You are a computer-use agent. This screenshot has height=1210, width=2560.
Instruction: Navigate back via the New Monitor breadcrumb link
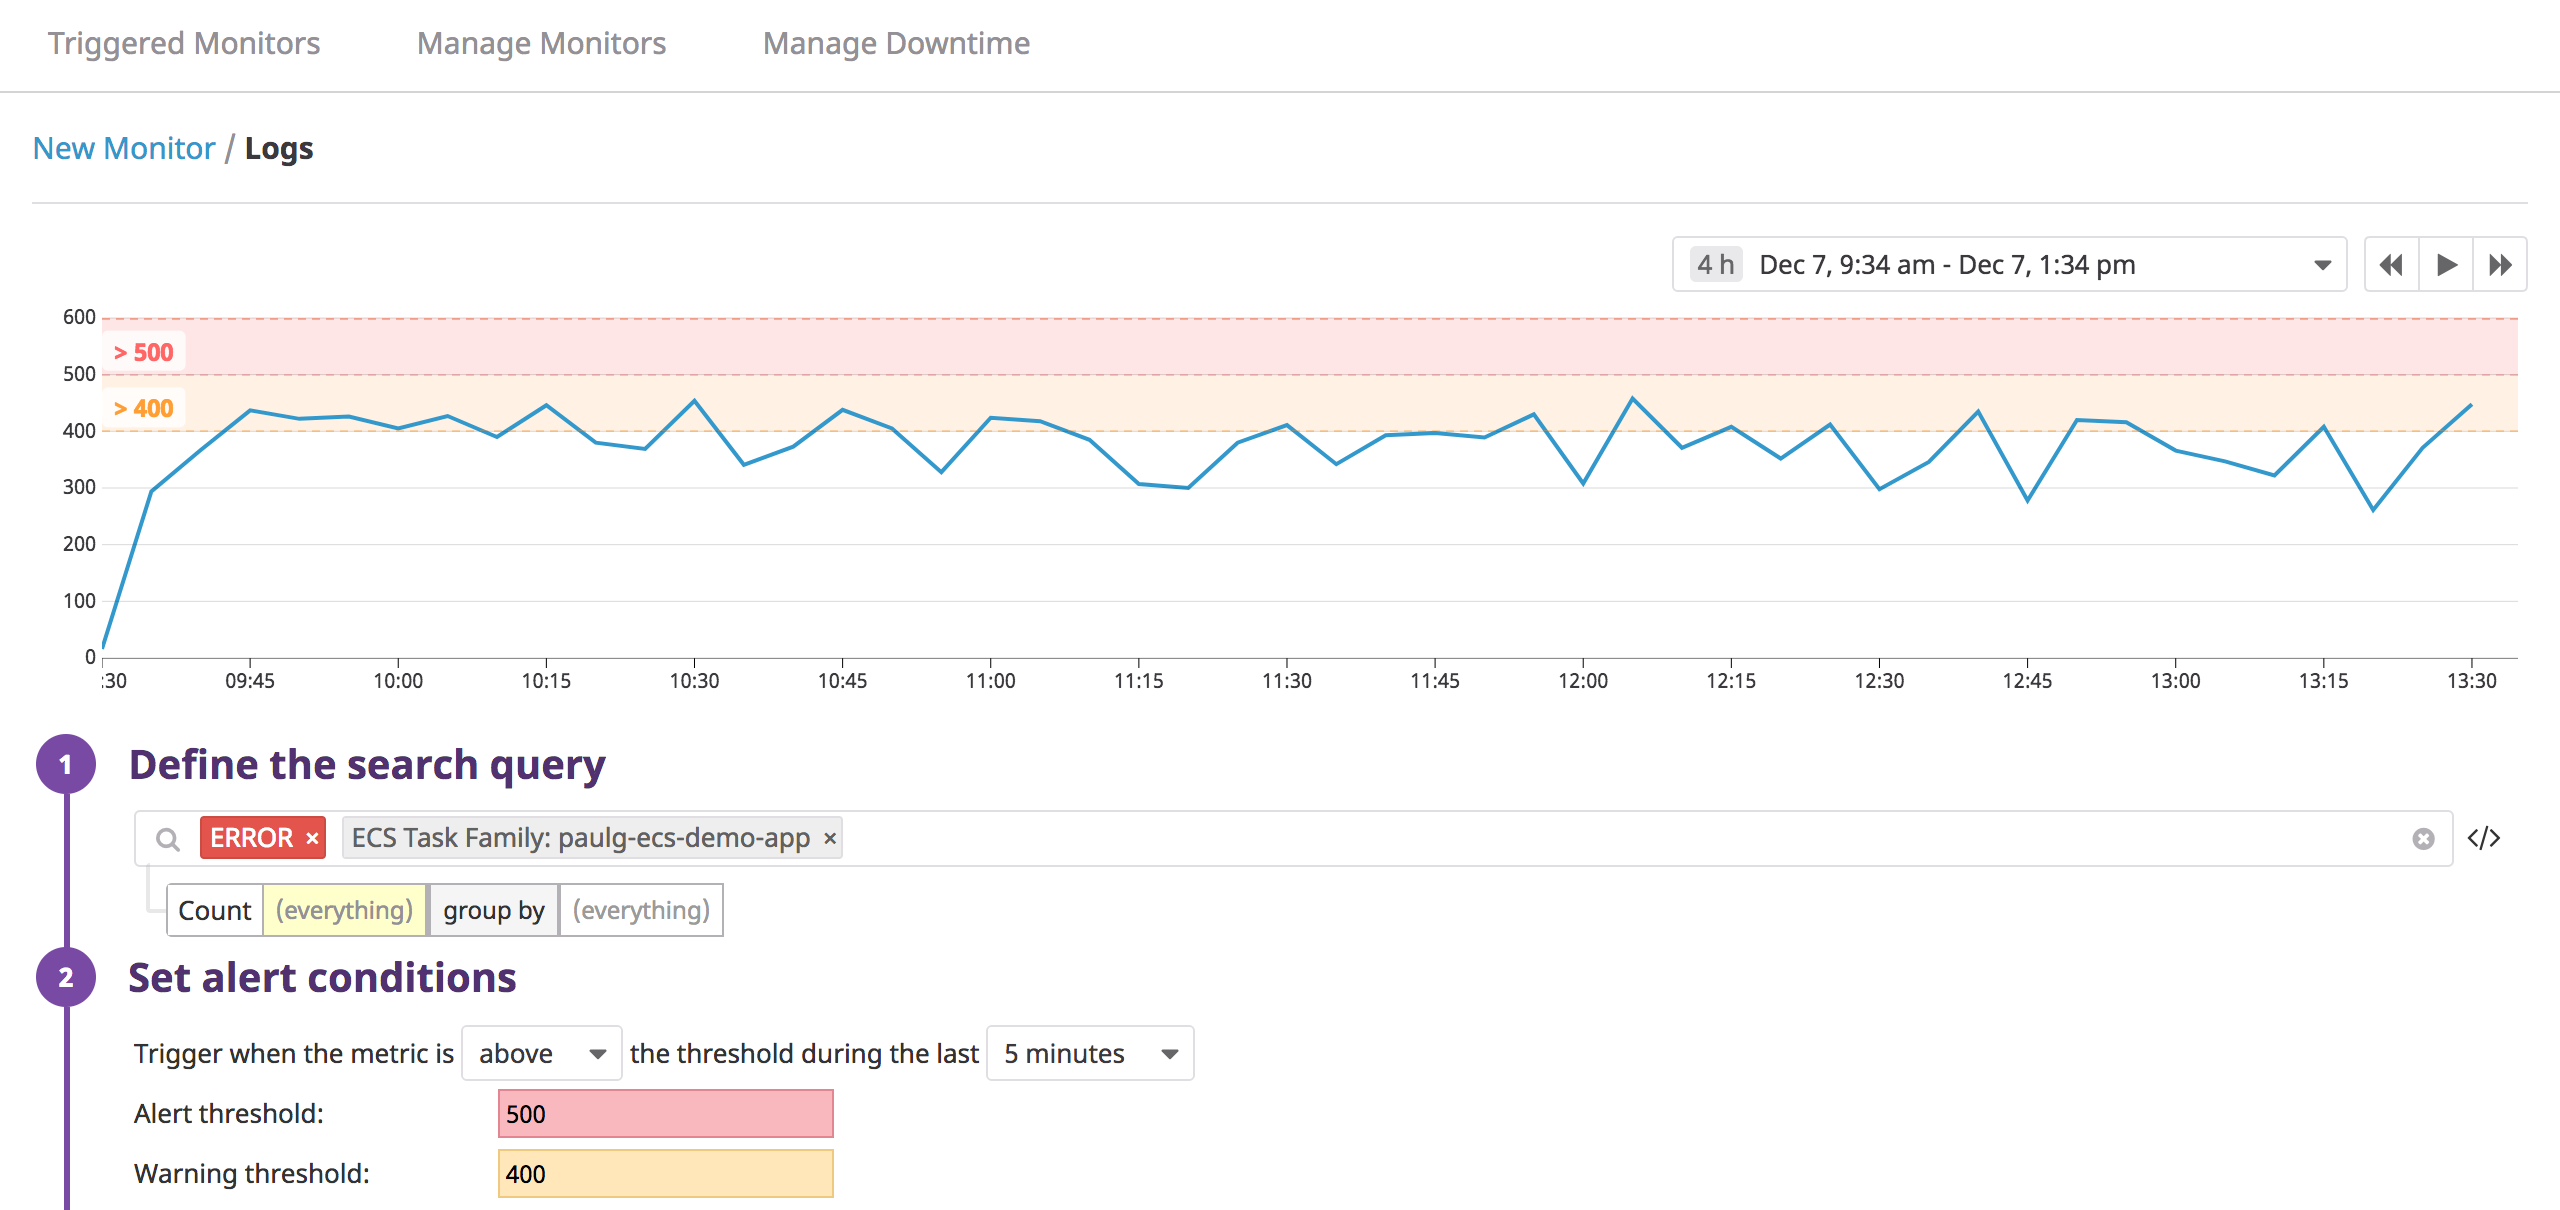point(124,147)
